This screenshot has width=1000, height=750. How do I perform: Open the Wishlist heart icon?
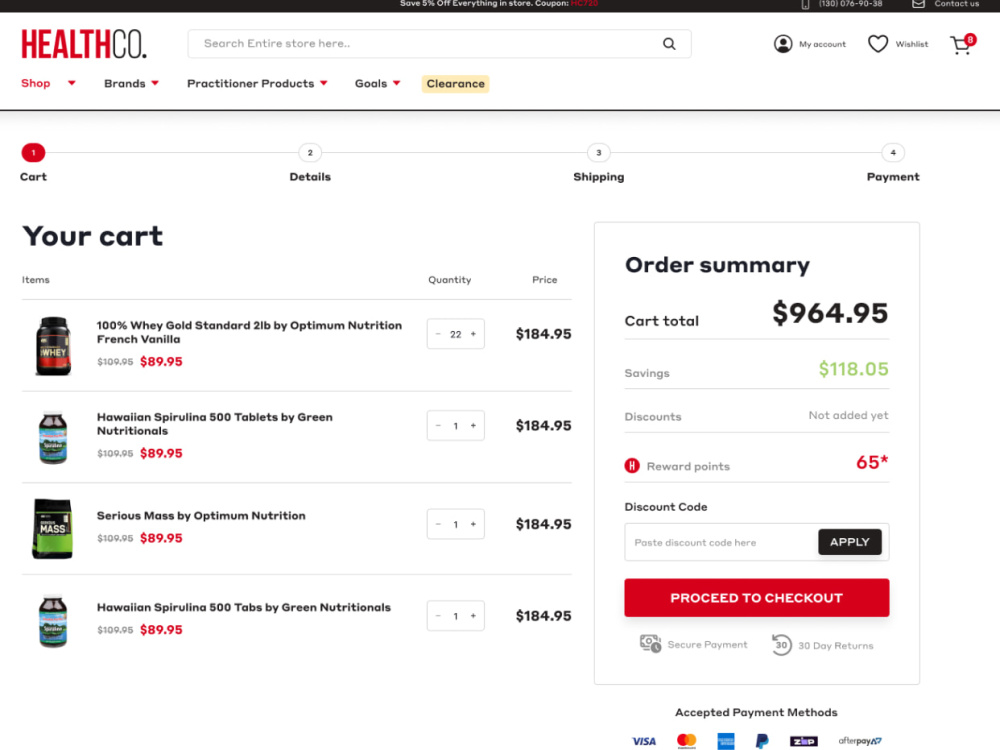(x=878, y=44)
